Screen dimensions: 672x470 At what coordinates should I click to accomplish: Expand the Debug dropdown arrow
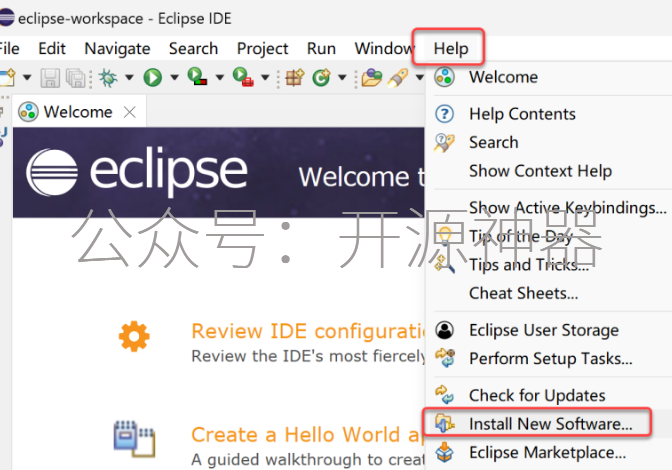129,78
